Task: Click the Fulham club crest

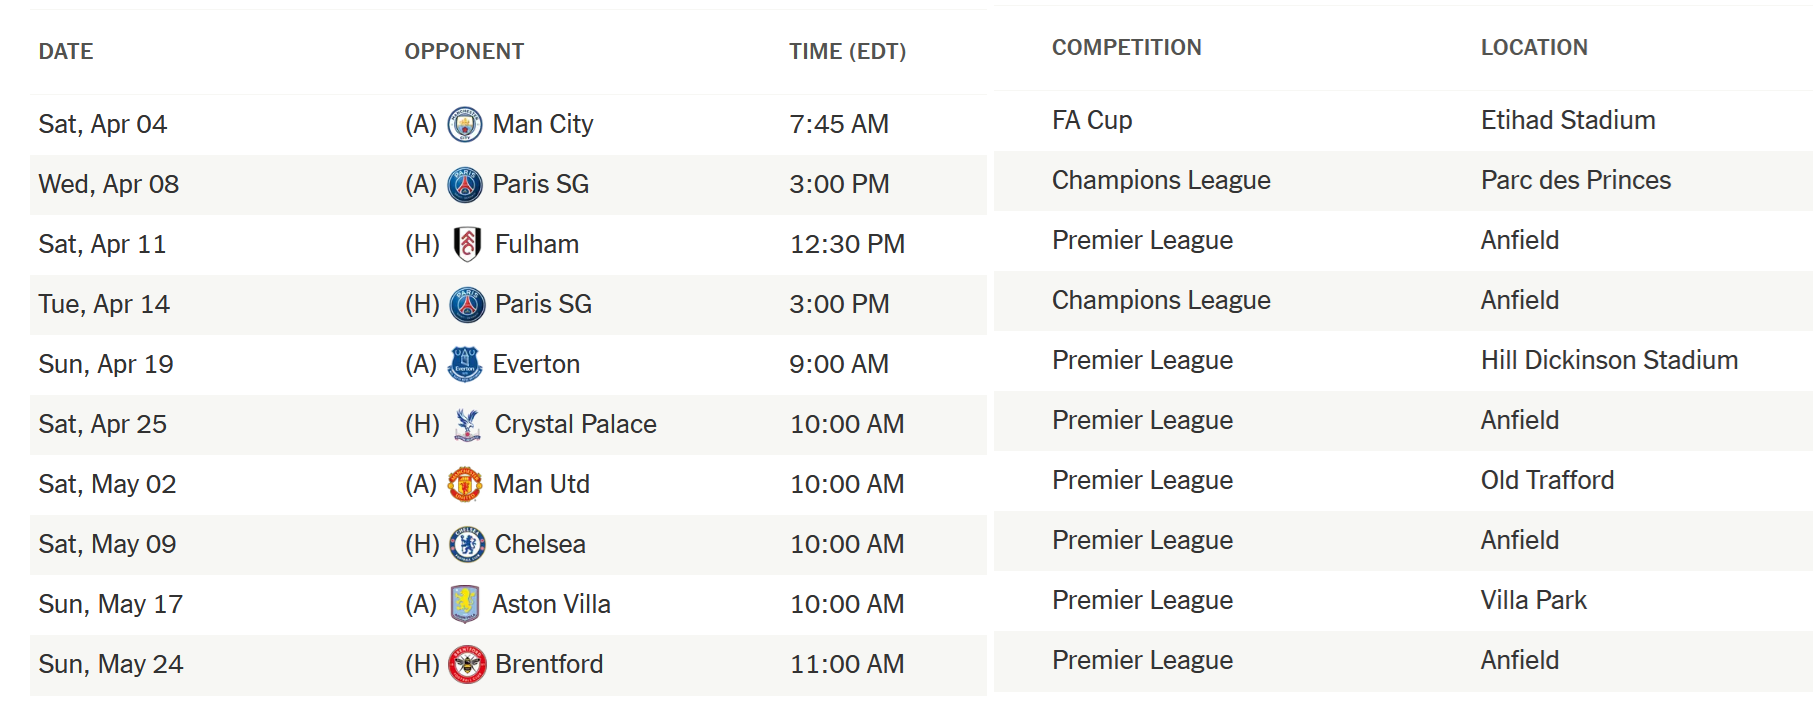Action: pos(467,244)
